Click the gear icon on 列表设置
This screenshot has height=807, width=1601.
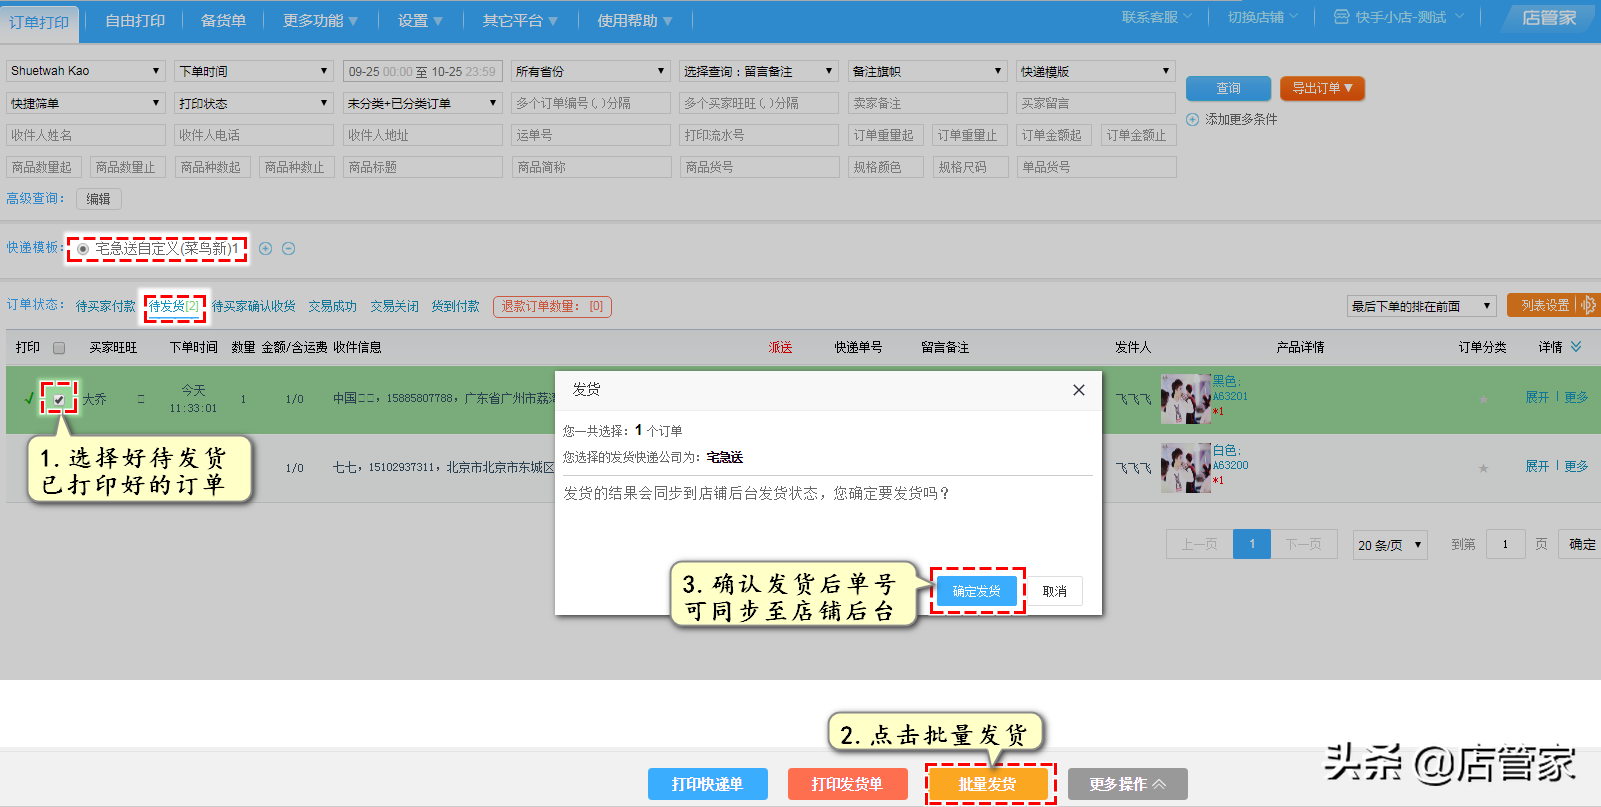pos(1588,305)
